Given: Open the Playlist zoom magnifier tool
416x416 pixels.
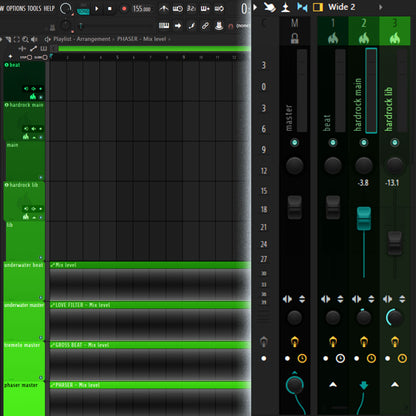Looking at the screenshot, I should [25, 39].
